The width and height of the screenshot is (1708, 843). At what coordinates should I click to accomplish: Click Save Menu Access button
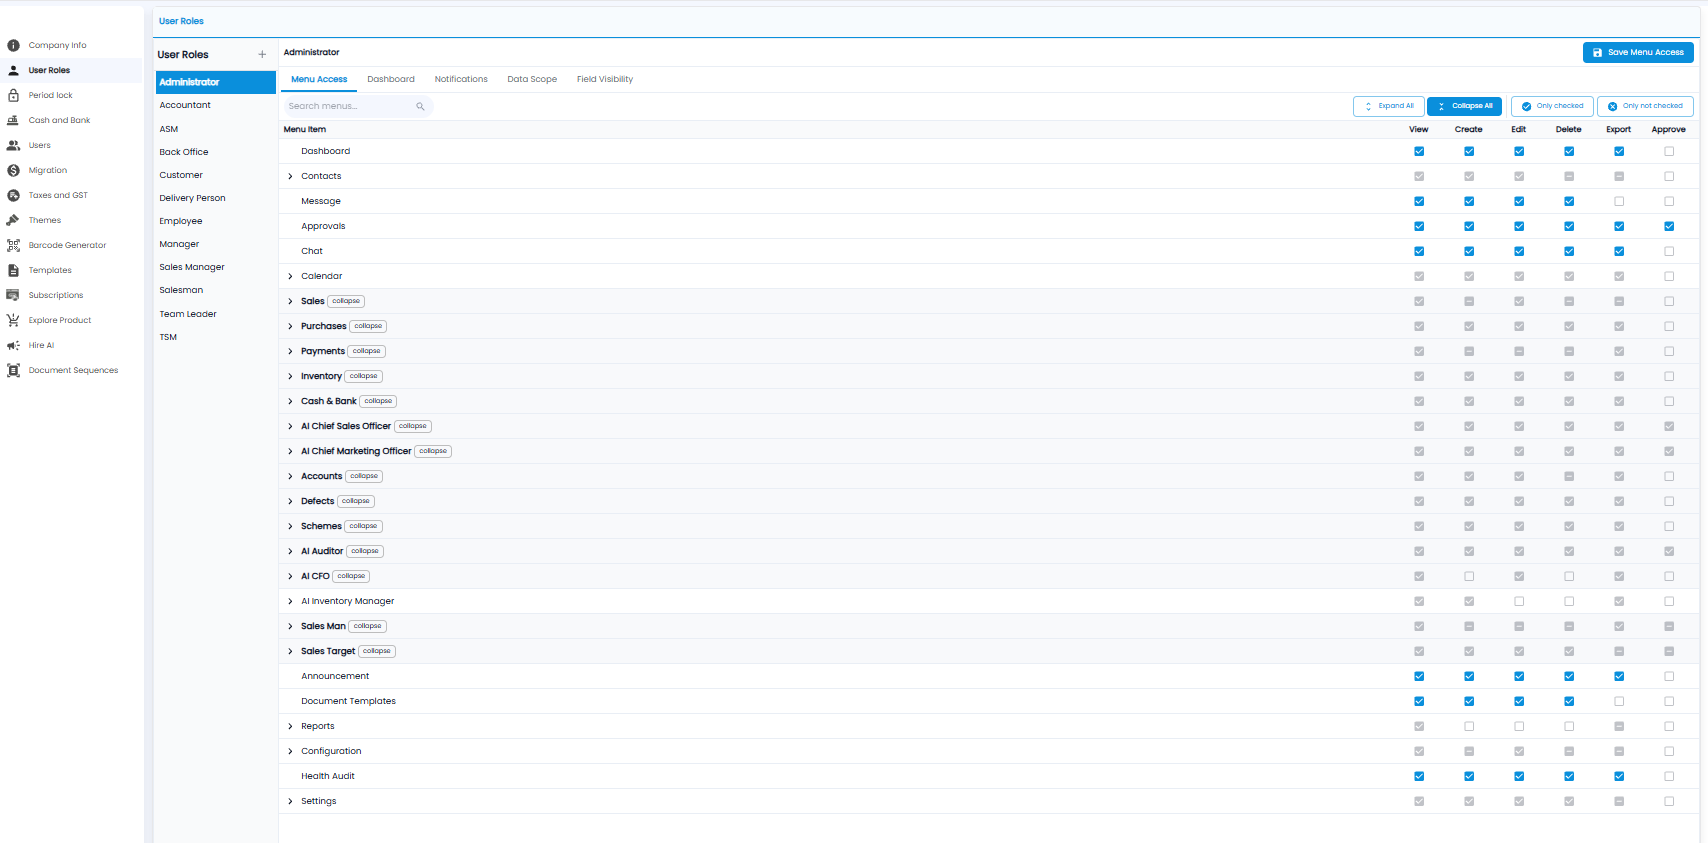tap(1638, 52)
